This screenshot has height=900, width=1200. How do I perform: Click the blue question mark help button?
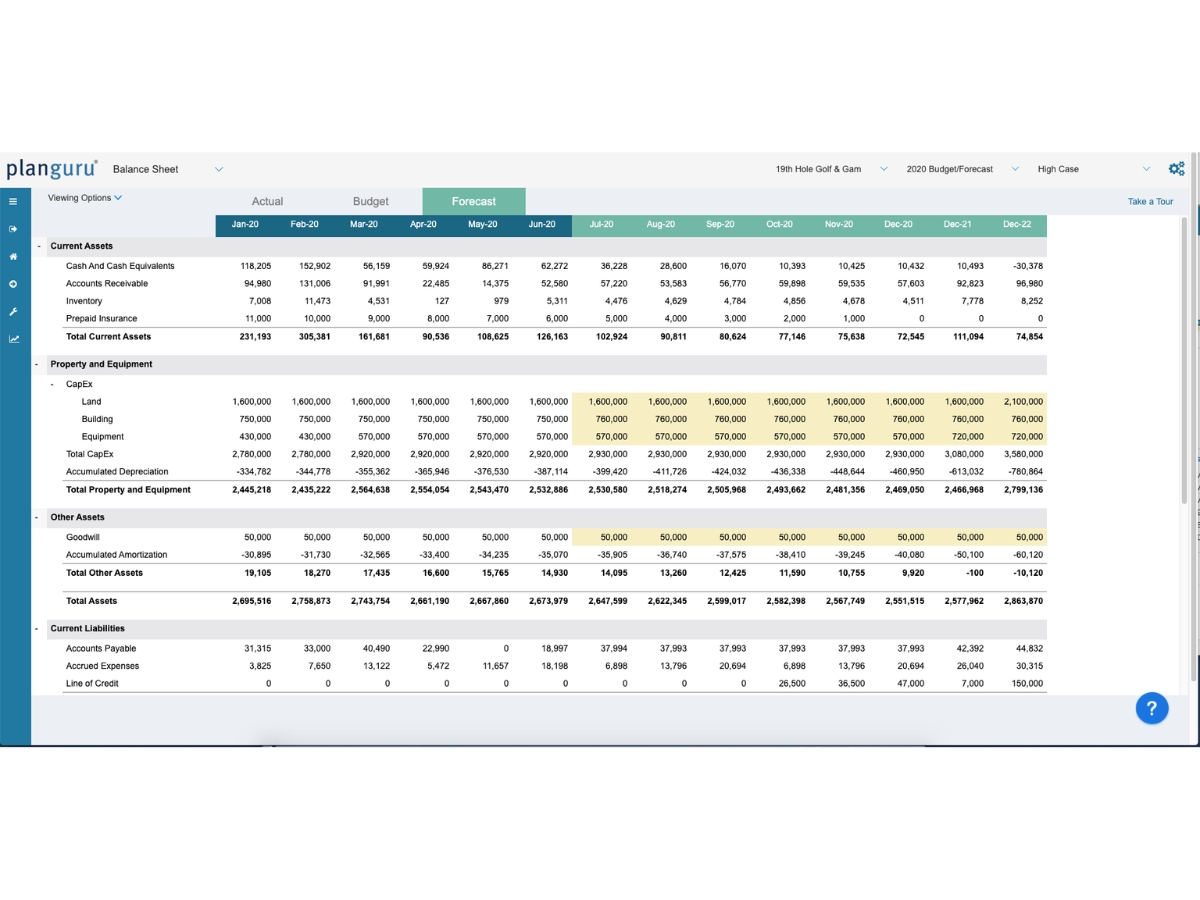pos(1152,709)
